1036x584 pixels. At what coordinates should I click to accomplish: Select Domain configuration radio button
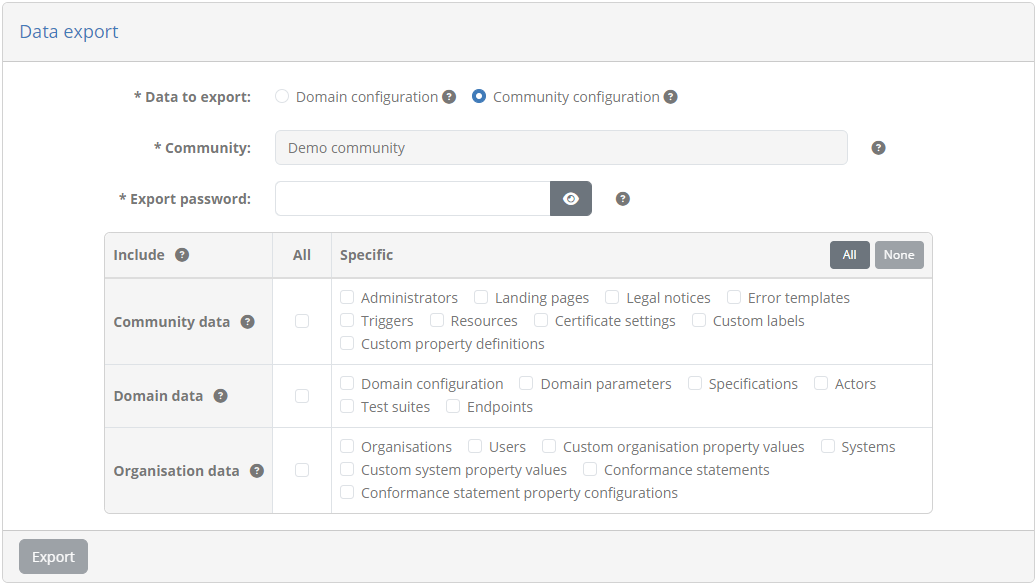[282, 96]
